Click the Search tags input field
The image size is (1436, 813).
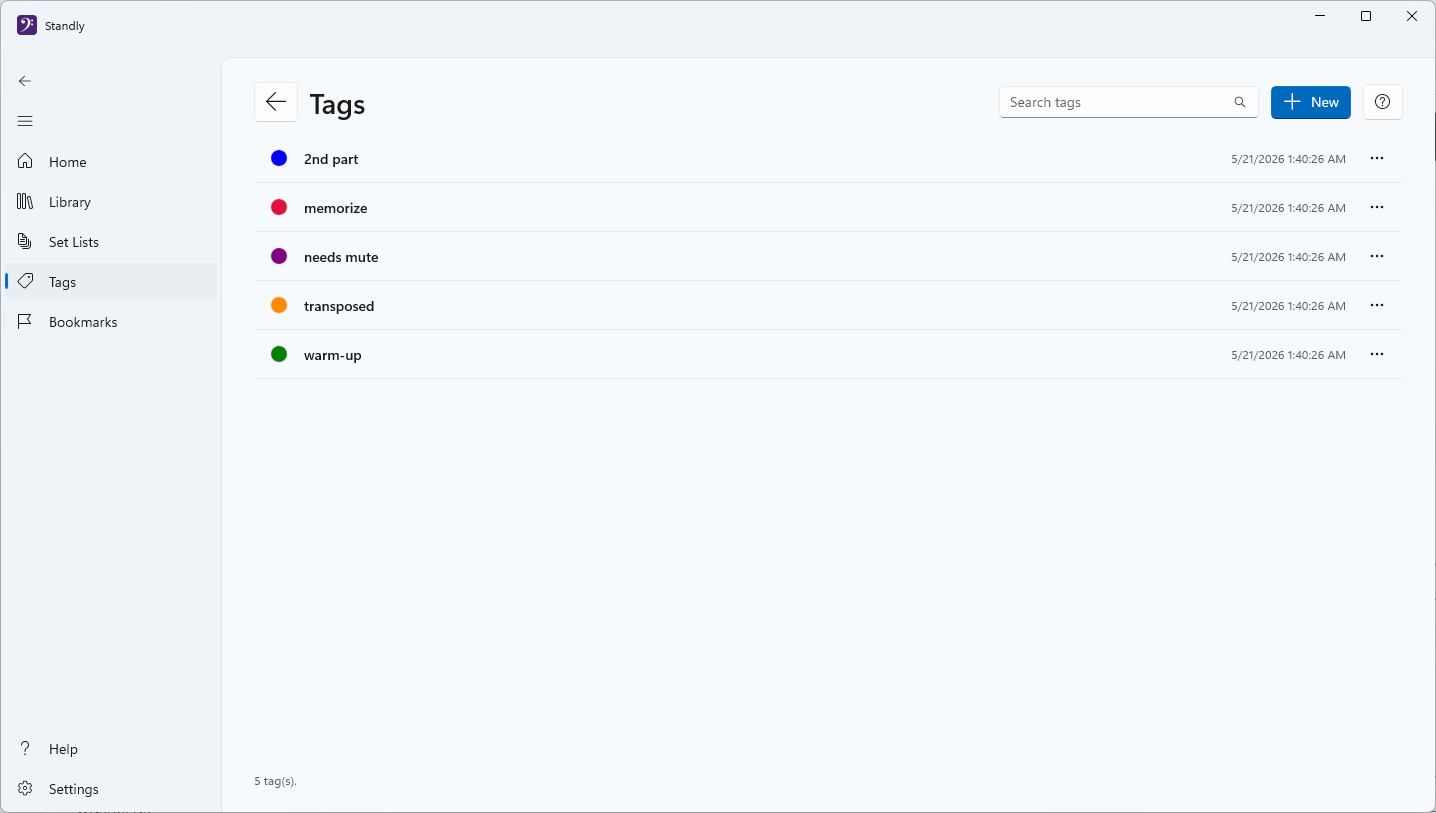1129,102
